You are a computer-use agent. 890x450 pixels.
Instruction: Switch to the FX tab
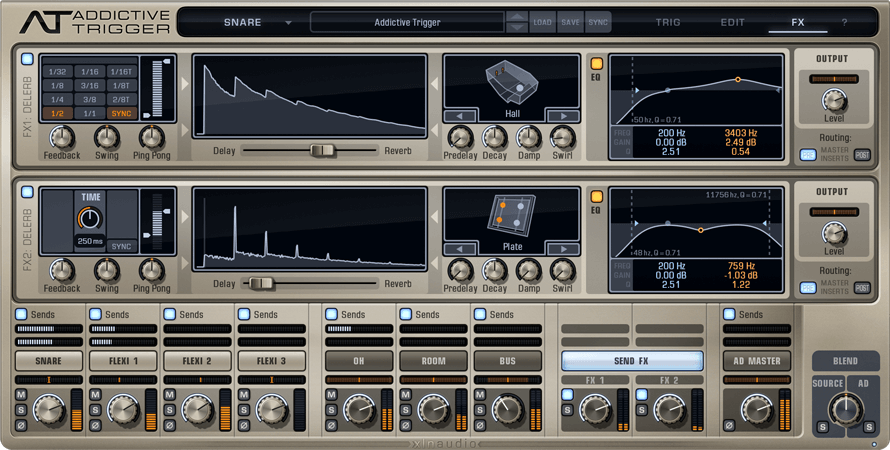797,23
